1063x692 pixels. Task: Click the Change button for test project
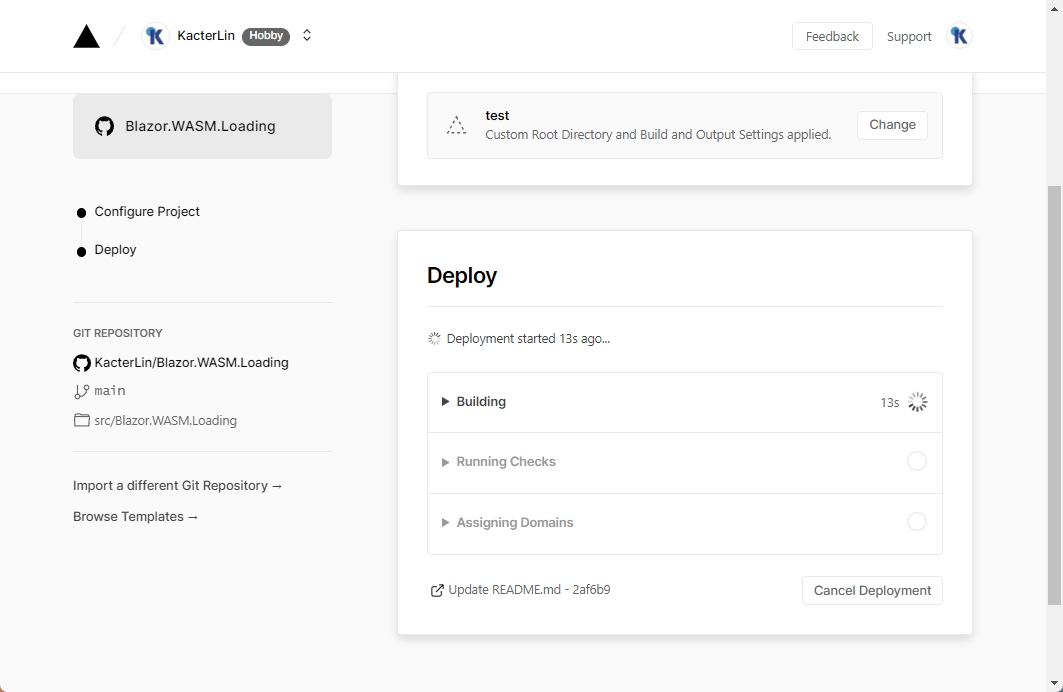[x=892, y=125]
